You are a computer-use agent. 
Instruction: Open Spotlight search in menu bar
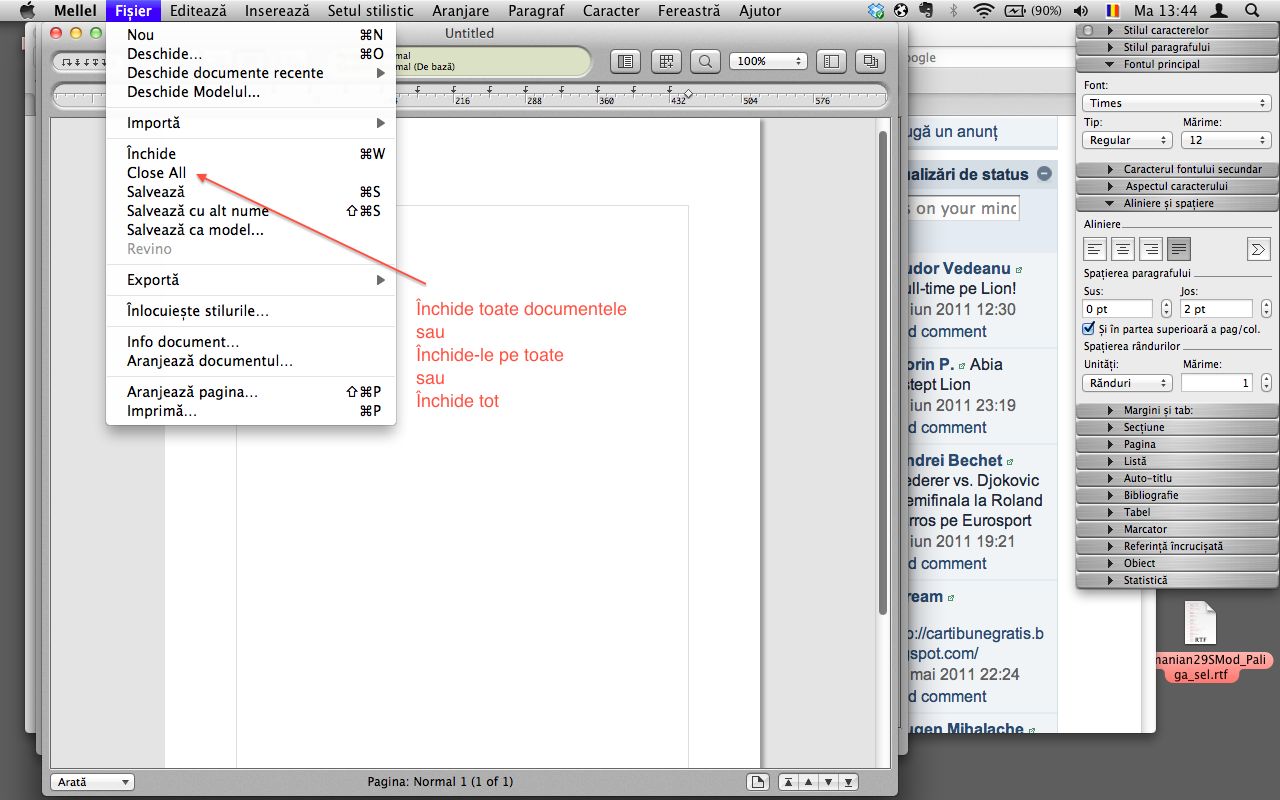click(1252, 11)
